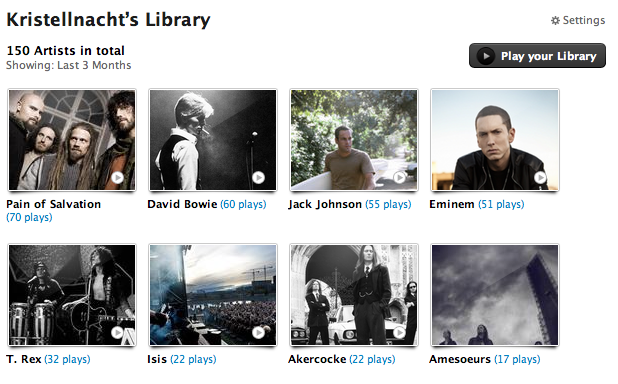Open T. Rex 32 plays link
Image resolution: width=618 pixels, height=384 pixels.
pyautogui.click(x=67, y=359)
